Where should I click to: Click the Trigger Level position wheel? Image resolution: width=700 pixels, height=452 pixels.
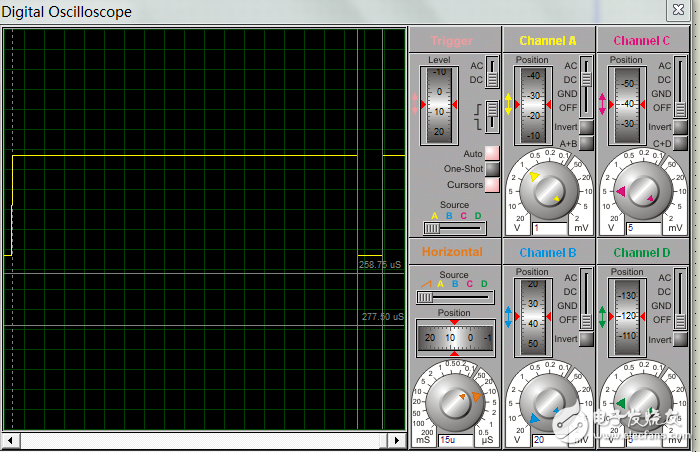(439, 104)
